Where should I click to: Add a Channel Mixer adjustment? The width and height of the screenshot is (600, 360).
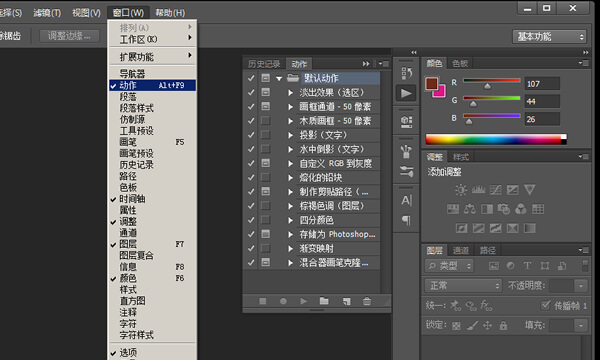521,209
